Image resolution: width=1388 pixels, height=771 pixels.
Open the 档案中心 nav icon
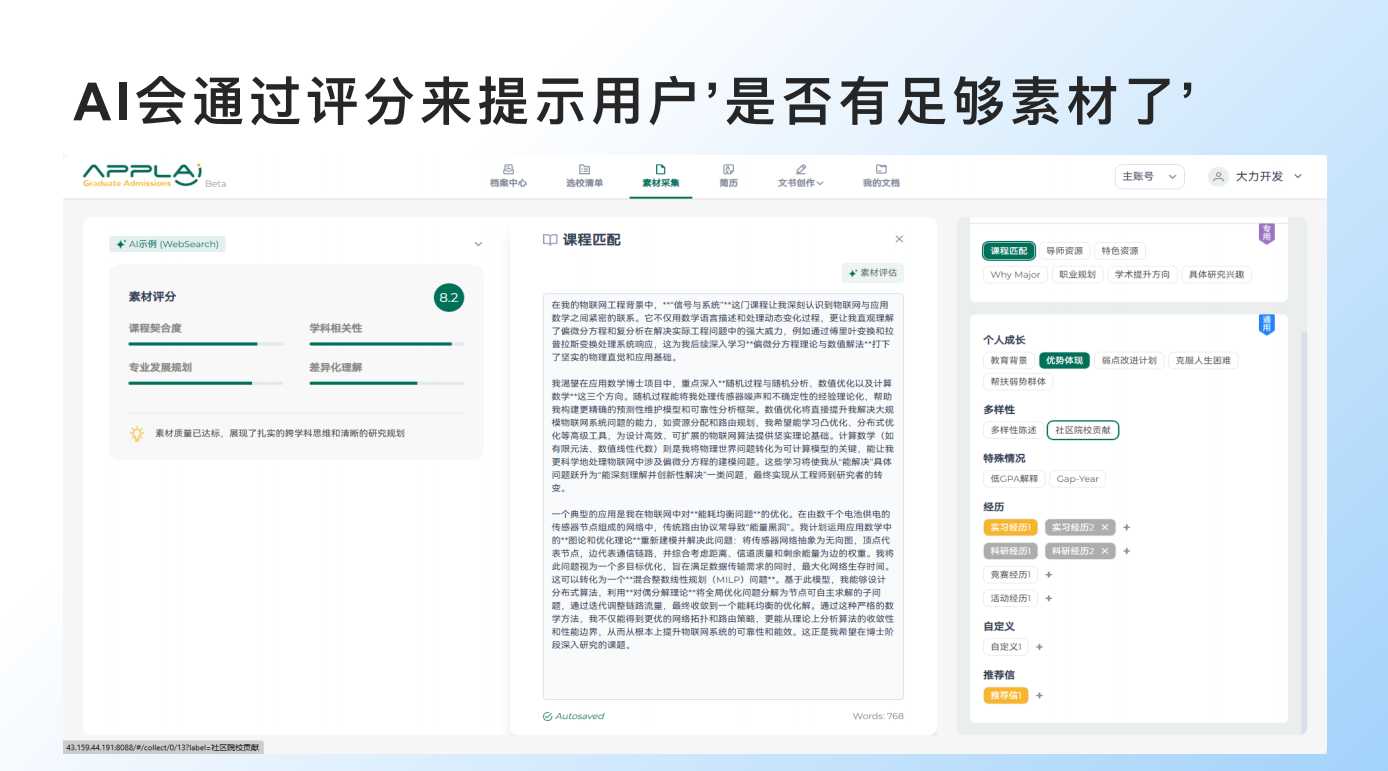(508, 170)
